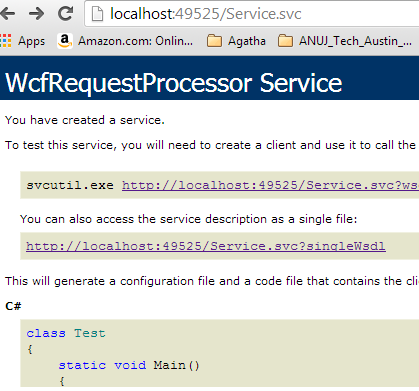The width and height of the screenshot is (419, 391).
Task: Open the Amazon.com bookmark
Action: tap(125, 41)
